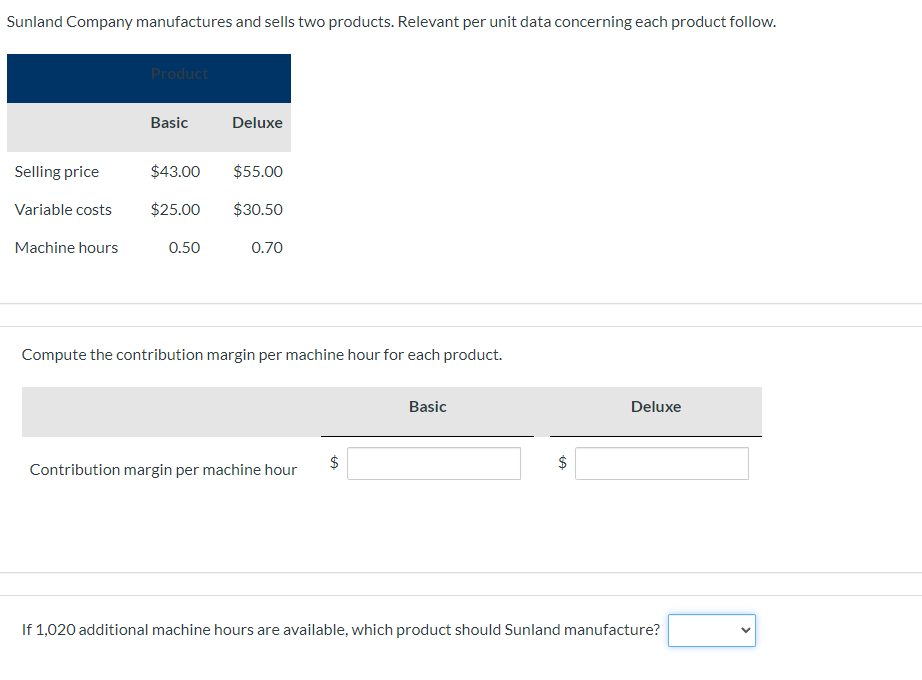
Task: Click the Deluxe column header in the product data table
Action: [257, 123]
